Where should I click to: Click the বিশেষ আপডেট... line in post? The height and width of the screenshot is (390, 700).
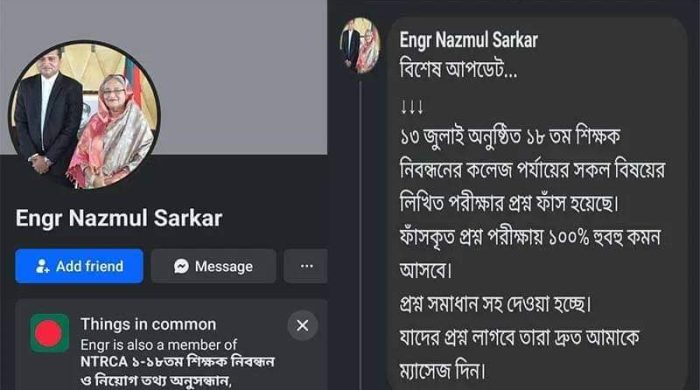(458, 70)
